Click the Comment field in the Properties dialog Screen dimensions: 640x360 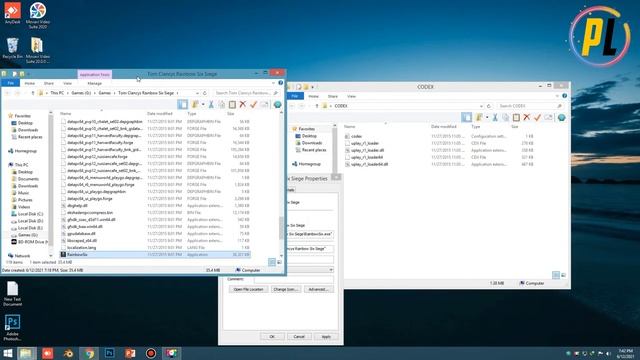pos(293,280)
